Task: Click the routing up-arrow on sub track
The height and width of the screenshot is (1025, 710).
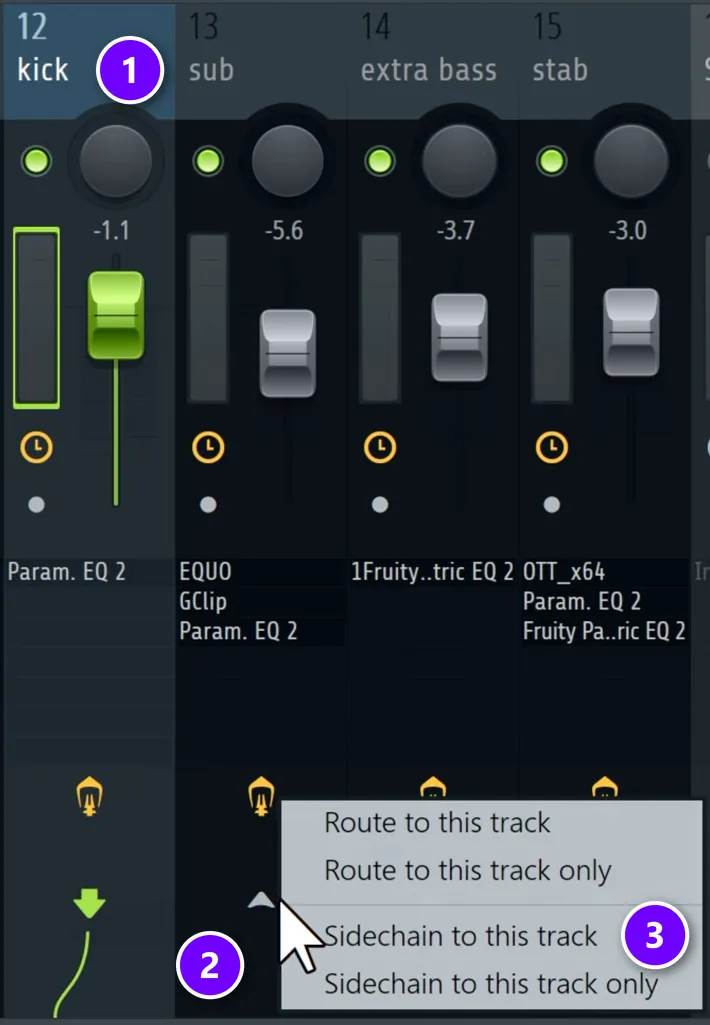Action: [262, 901]
